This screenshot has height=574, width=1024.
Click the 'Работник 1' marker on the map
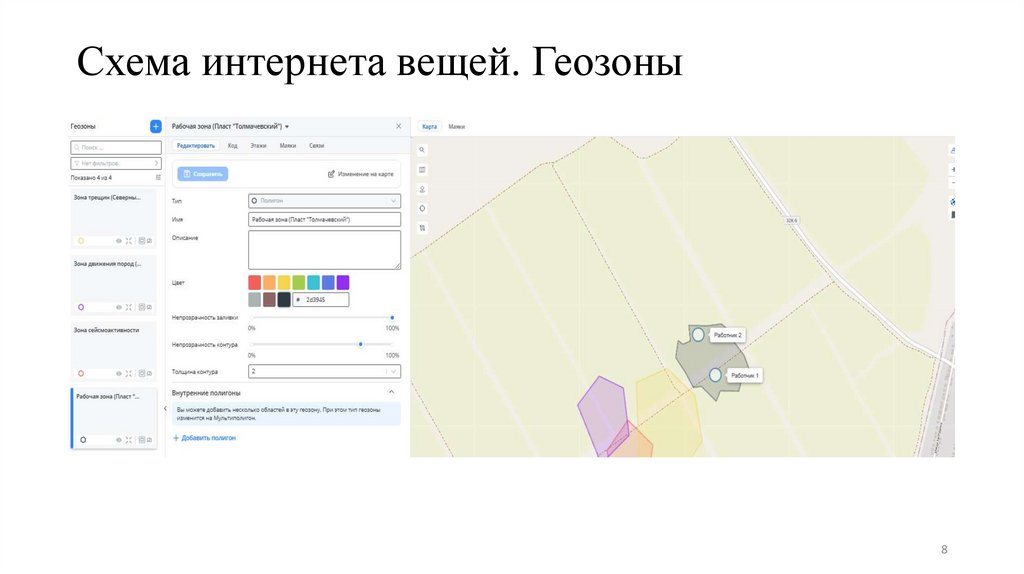pos(715,375)
